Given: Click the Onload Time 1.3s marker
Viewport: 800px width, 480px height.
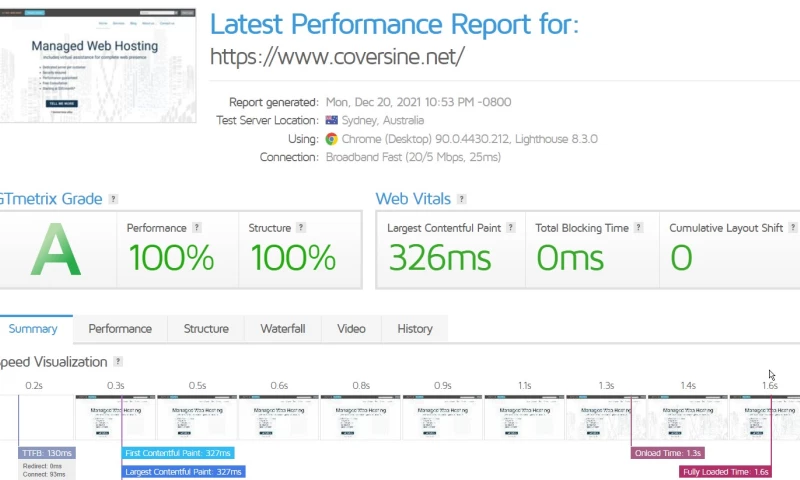Looking at the screenshot, I should pos(668,453).
